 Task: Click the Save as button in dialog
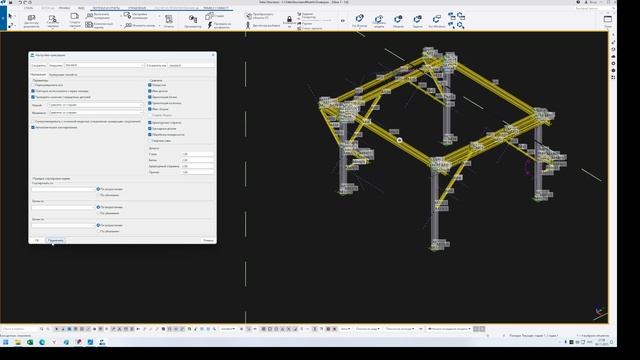pos(156,65)
